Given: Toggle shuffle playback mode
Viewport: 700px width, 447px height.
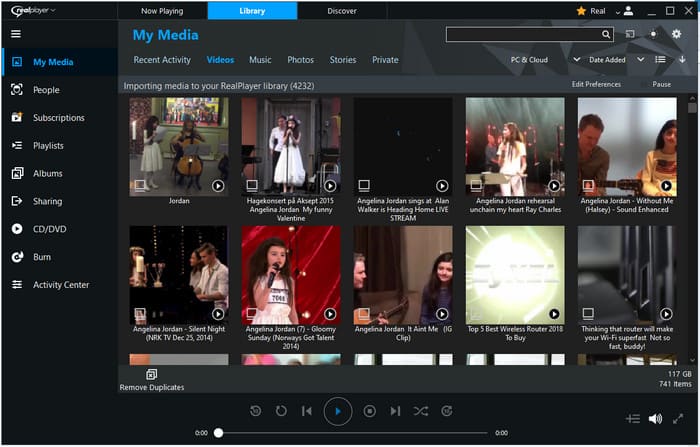Looking at the screenshot, I should click(421, 411).
